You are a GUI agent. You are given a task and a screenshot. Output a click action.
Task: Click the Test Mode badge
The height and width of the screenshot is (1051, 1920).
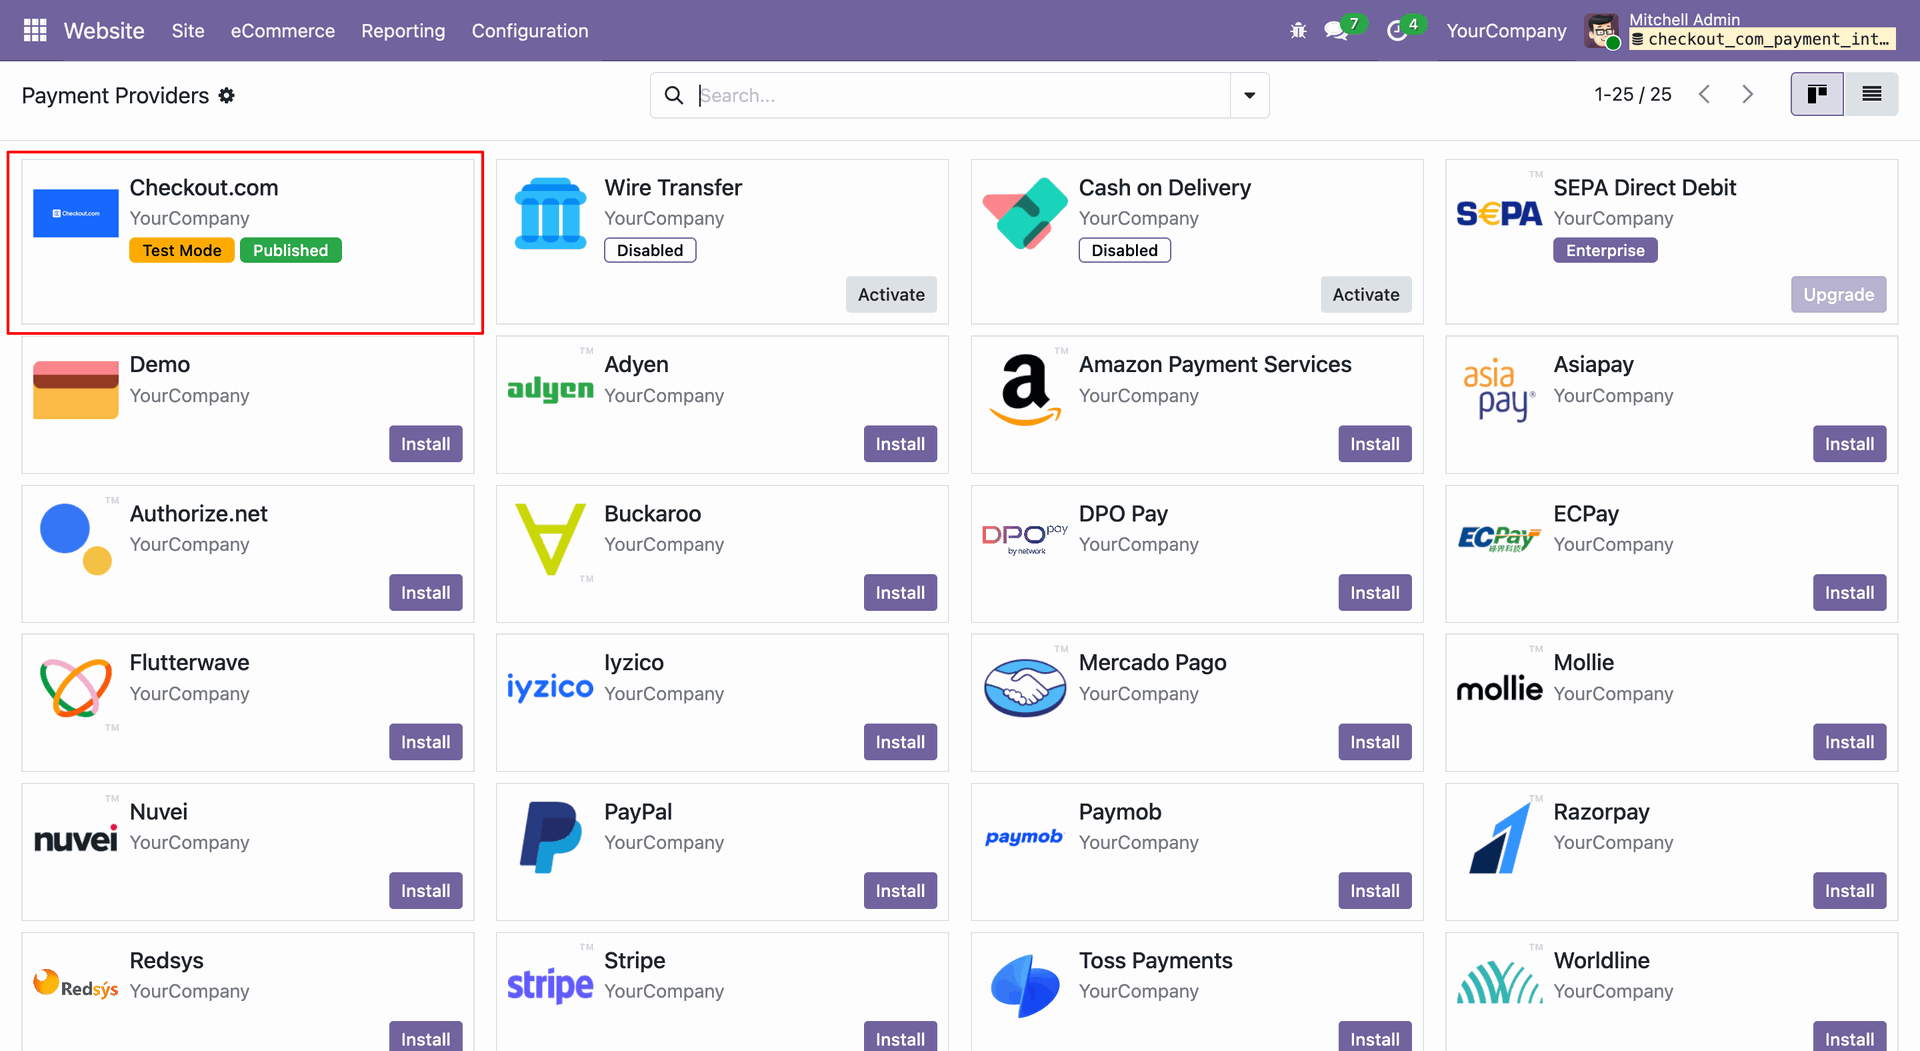coord(182,250)
